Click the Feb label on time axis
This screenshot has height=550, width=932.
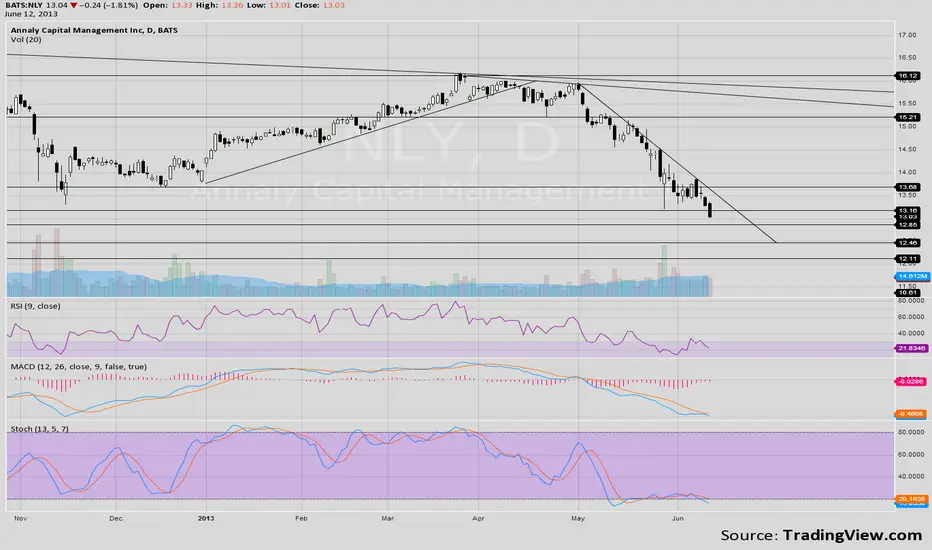(301, 518)
